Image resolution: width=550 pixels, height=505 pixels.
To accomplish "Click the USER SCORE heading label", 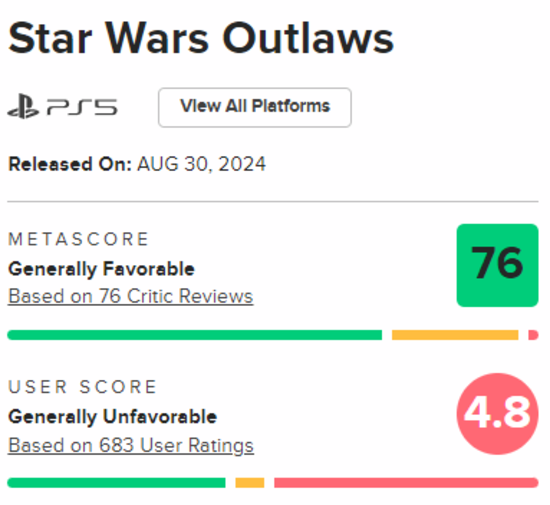I will tap(82, 387).
